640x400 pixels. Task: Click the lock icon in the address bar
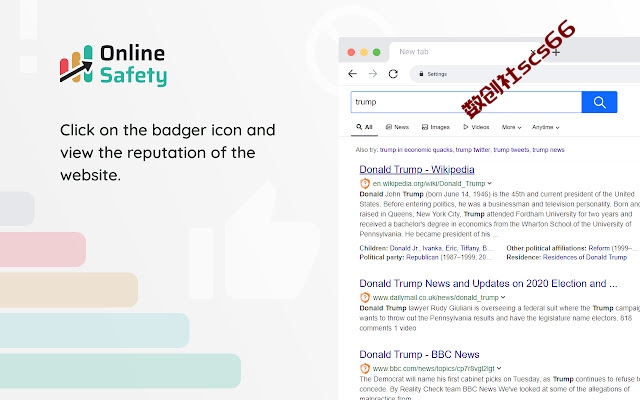(421, 74)
